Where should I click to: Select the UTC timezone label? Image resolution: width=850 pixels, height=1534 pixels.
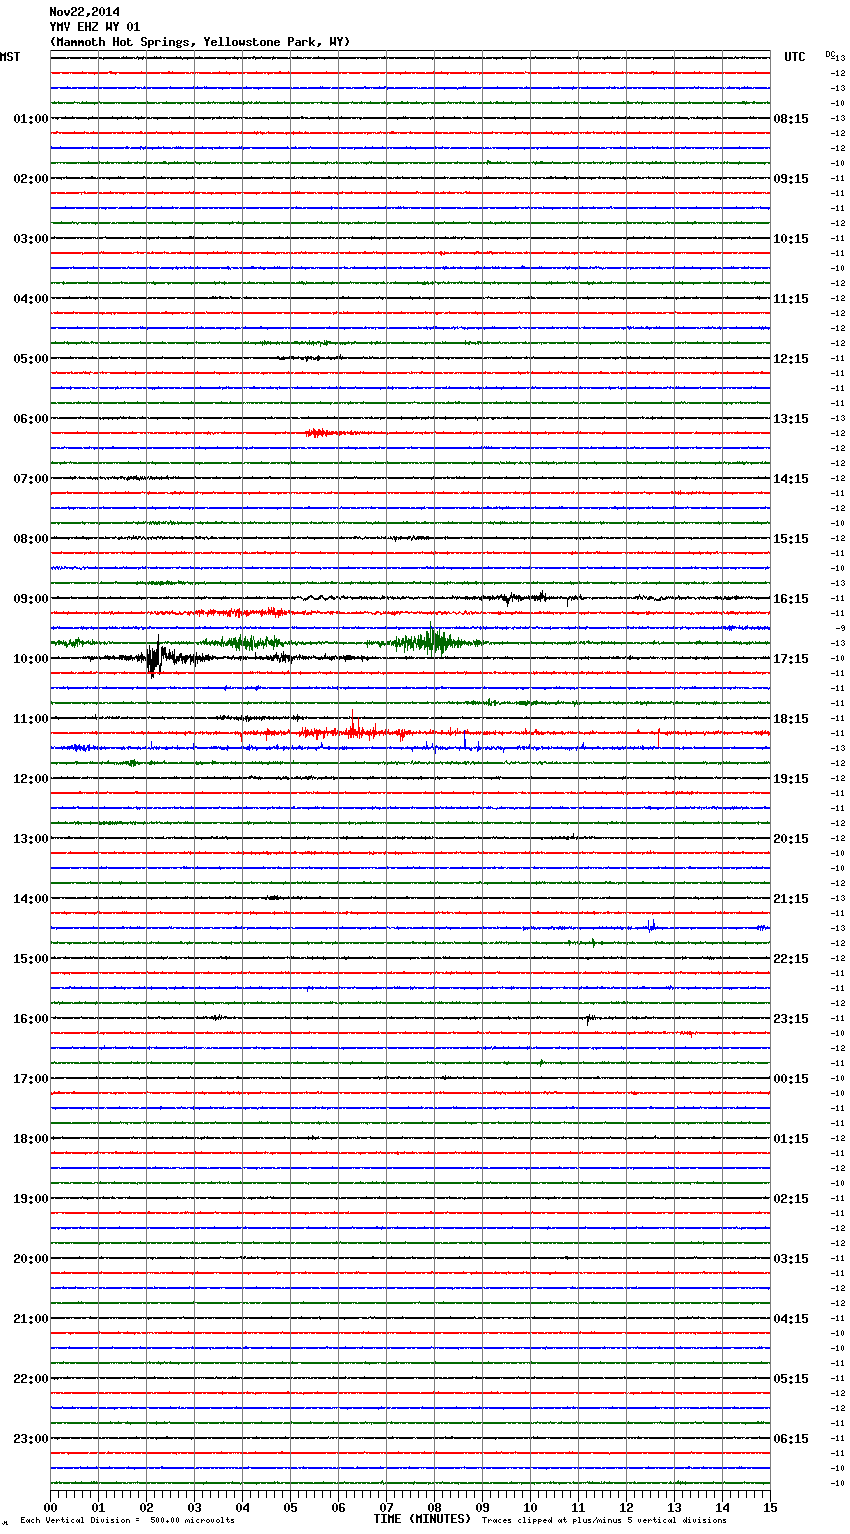point(794,57)
